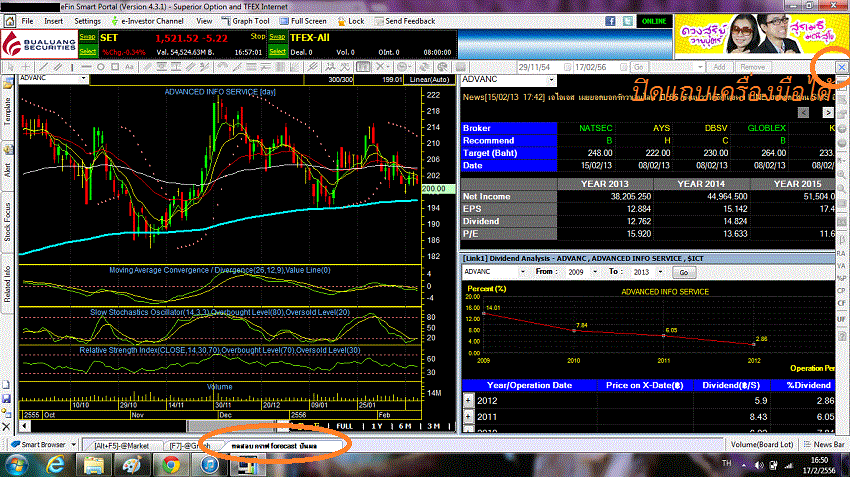Open the View menu

pyautogui.click(x=204, y=21)
